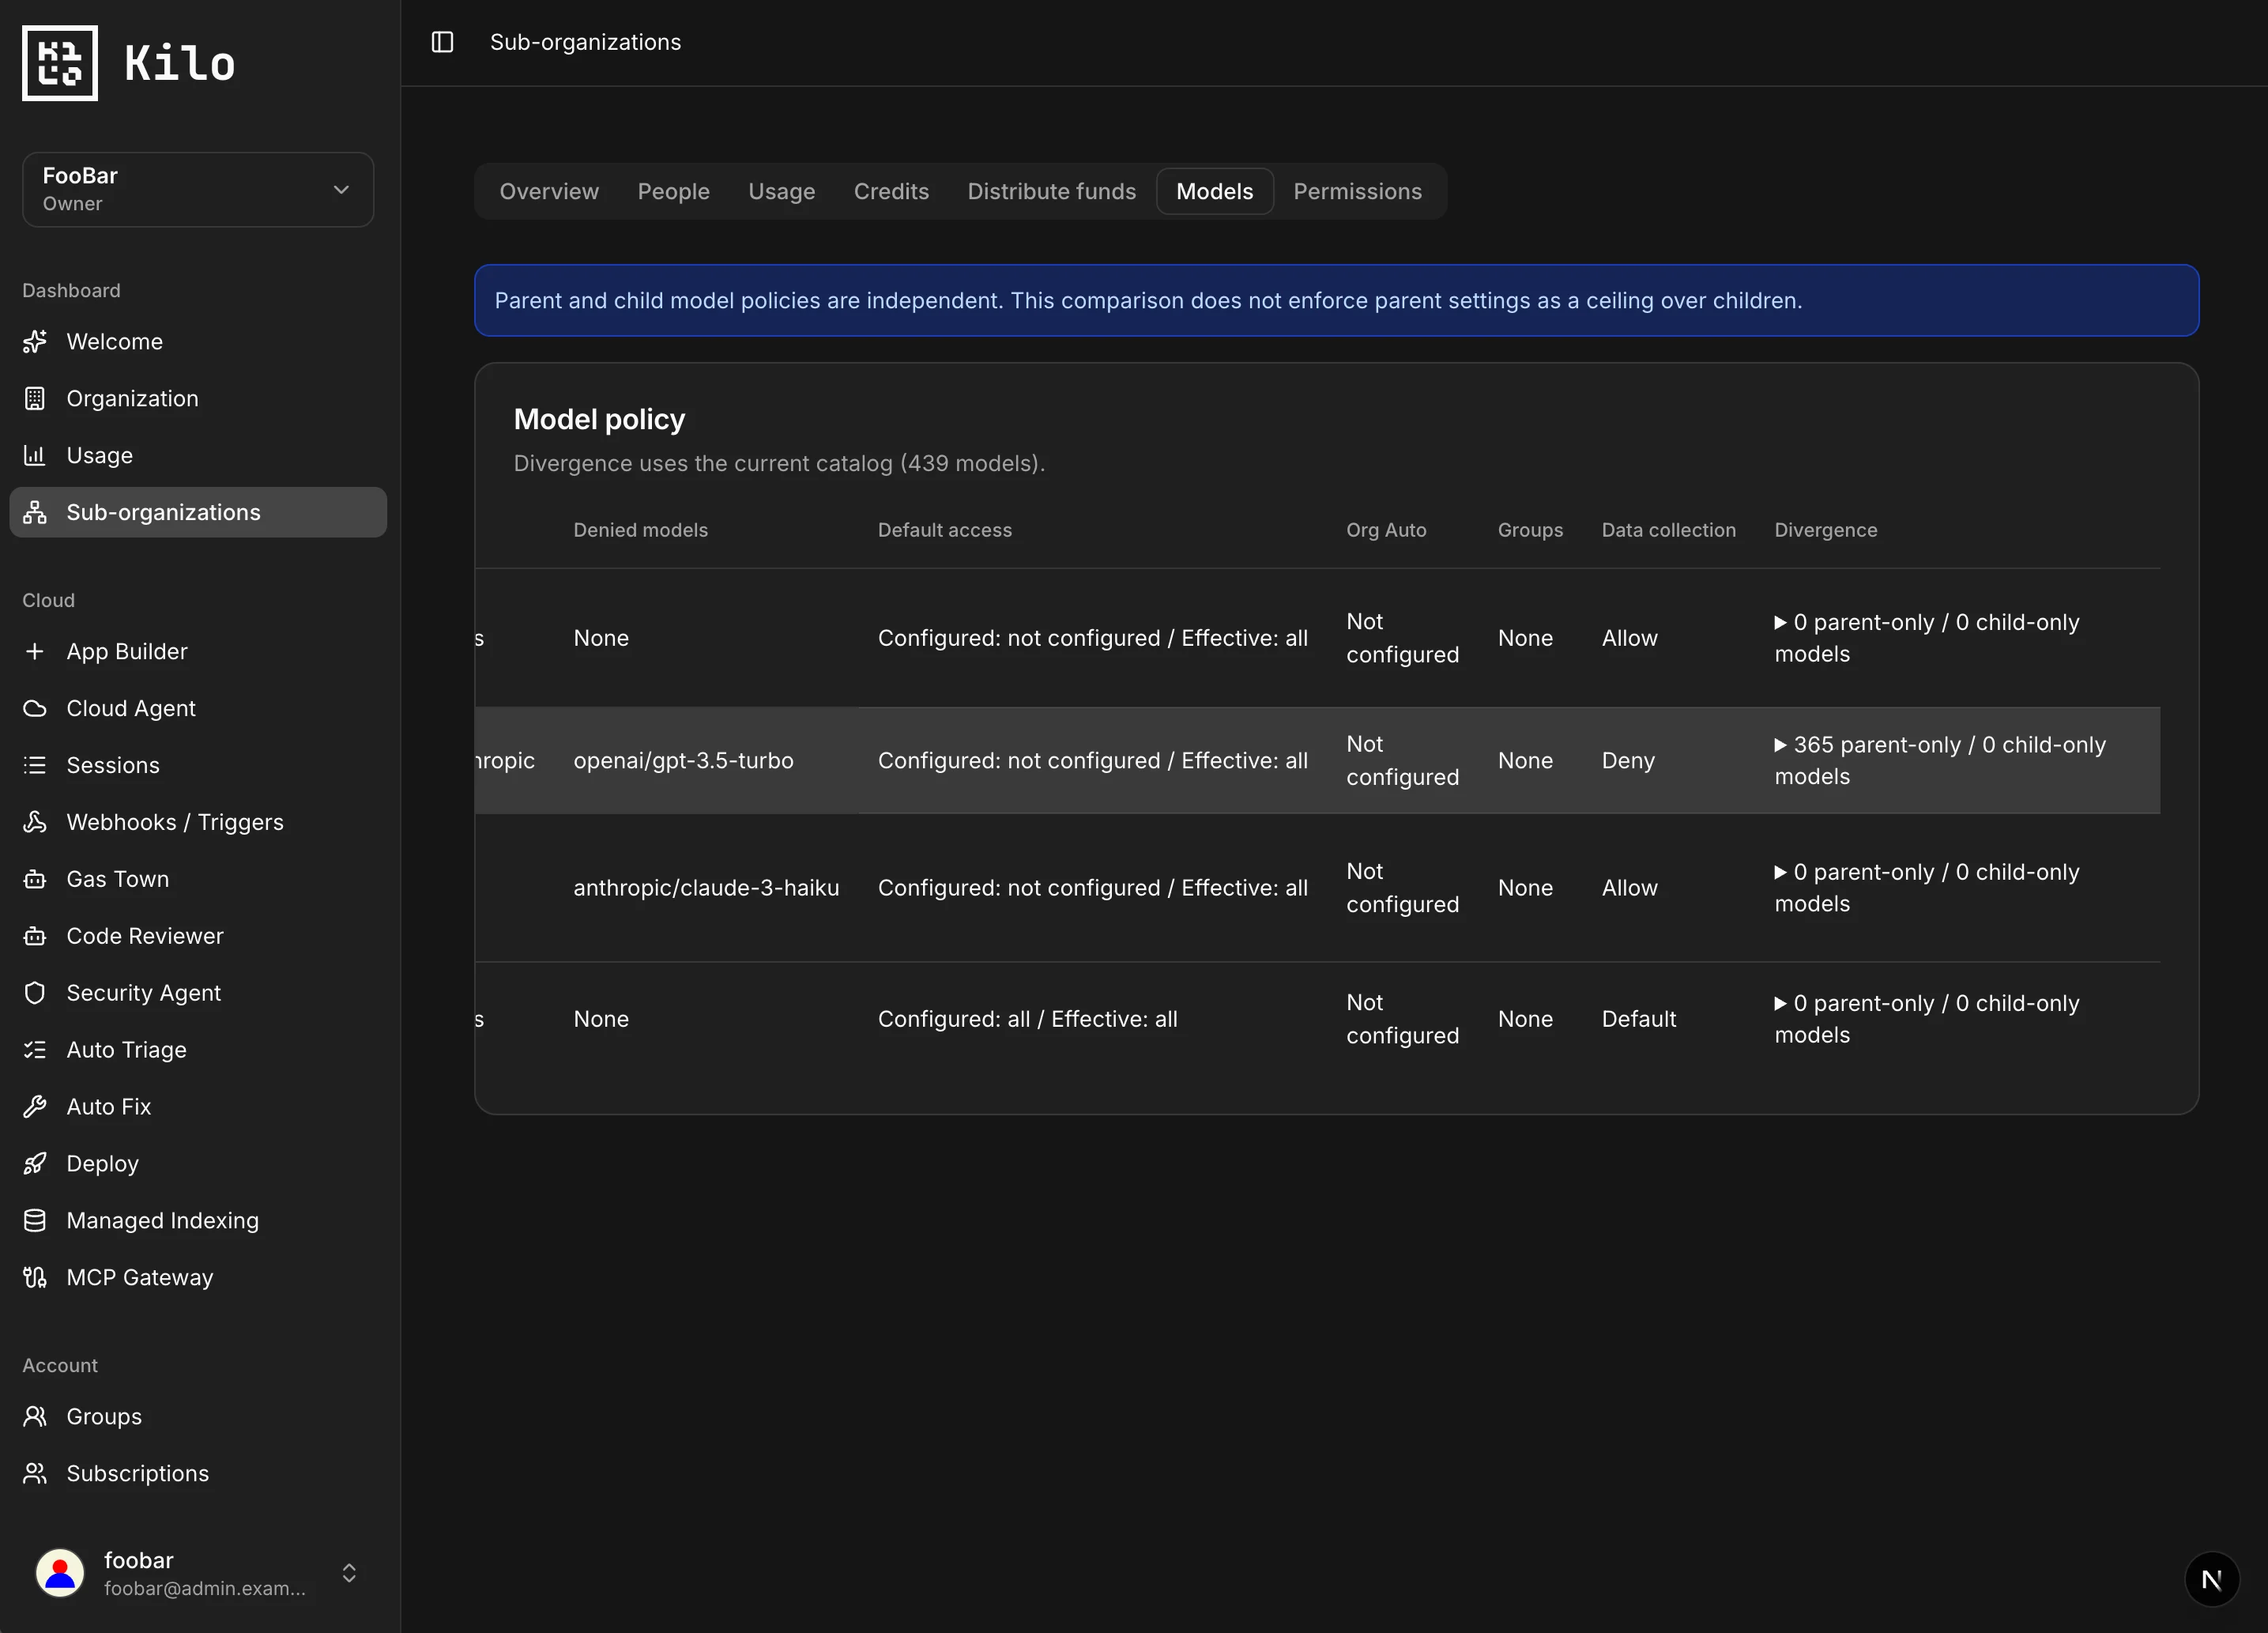Select the Models tab
2268x1633 pixels.
click(1214, 191)
